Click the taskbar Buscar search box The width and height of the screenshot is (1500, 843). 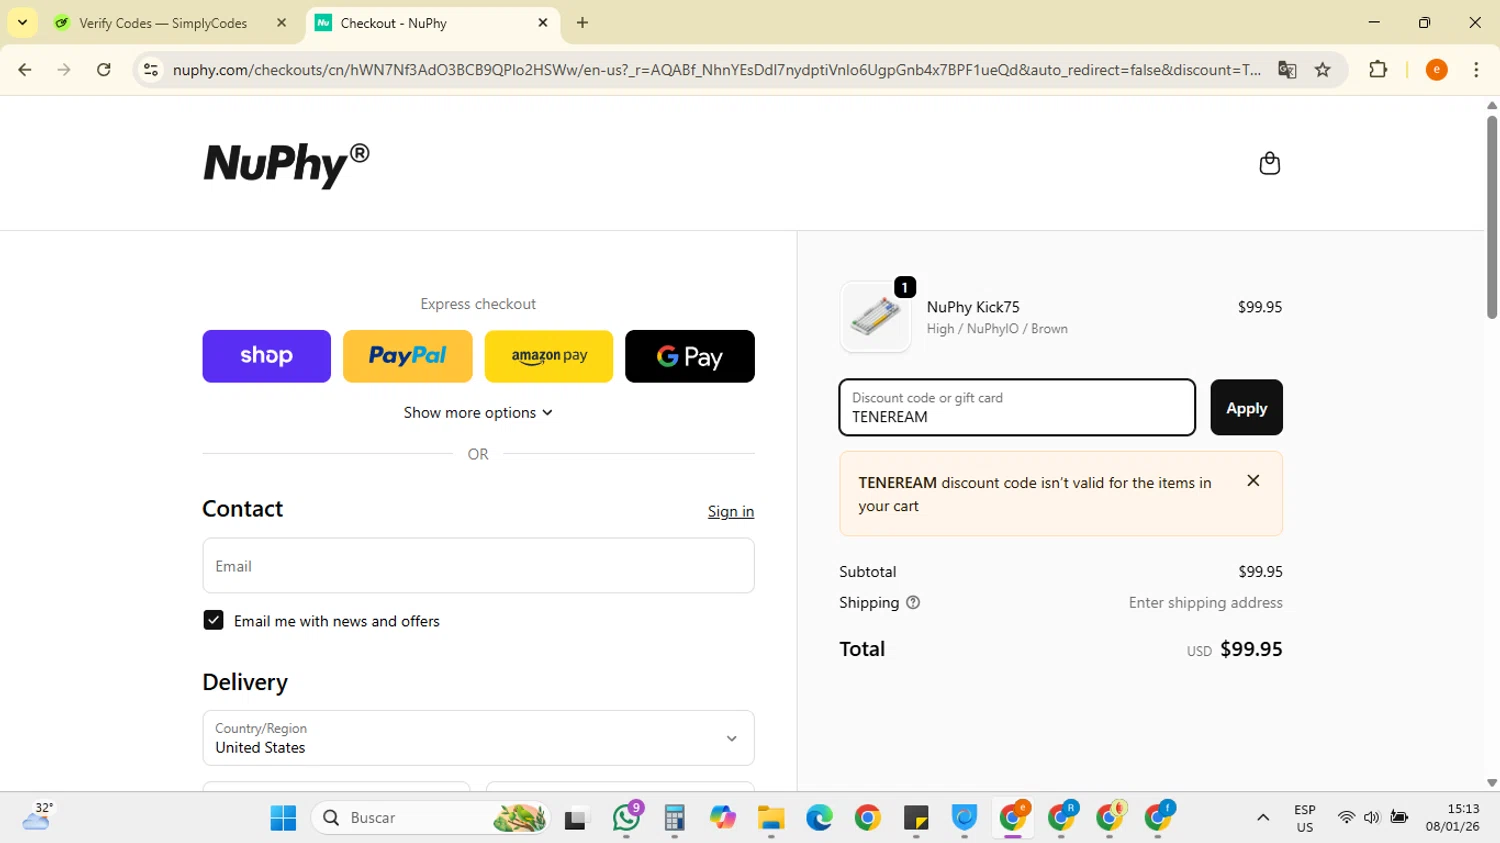click(x=432, y=818)
